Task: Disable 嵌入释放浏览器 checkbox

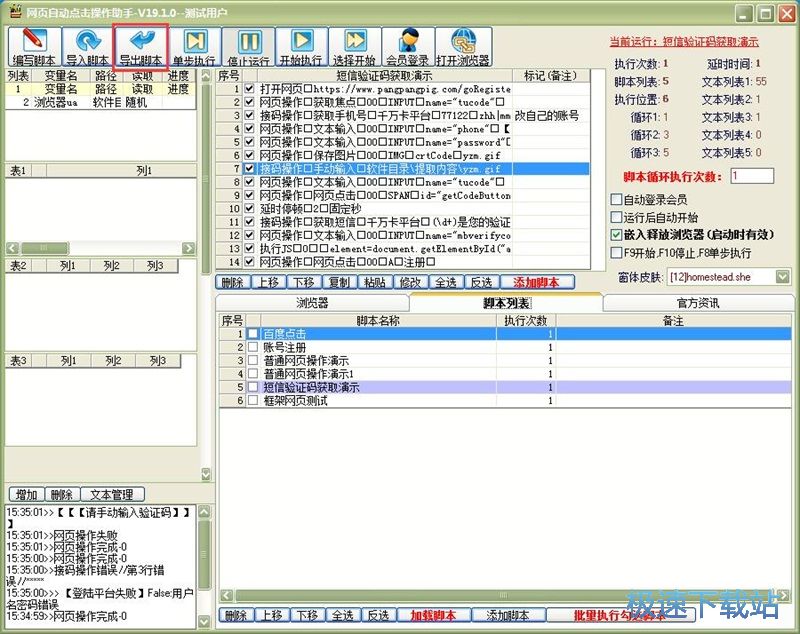Action: point(616,235)
